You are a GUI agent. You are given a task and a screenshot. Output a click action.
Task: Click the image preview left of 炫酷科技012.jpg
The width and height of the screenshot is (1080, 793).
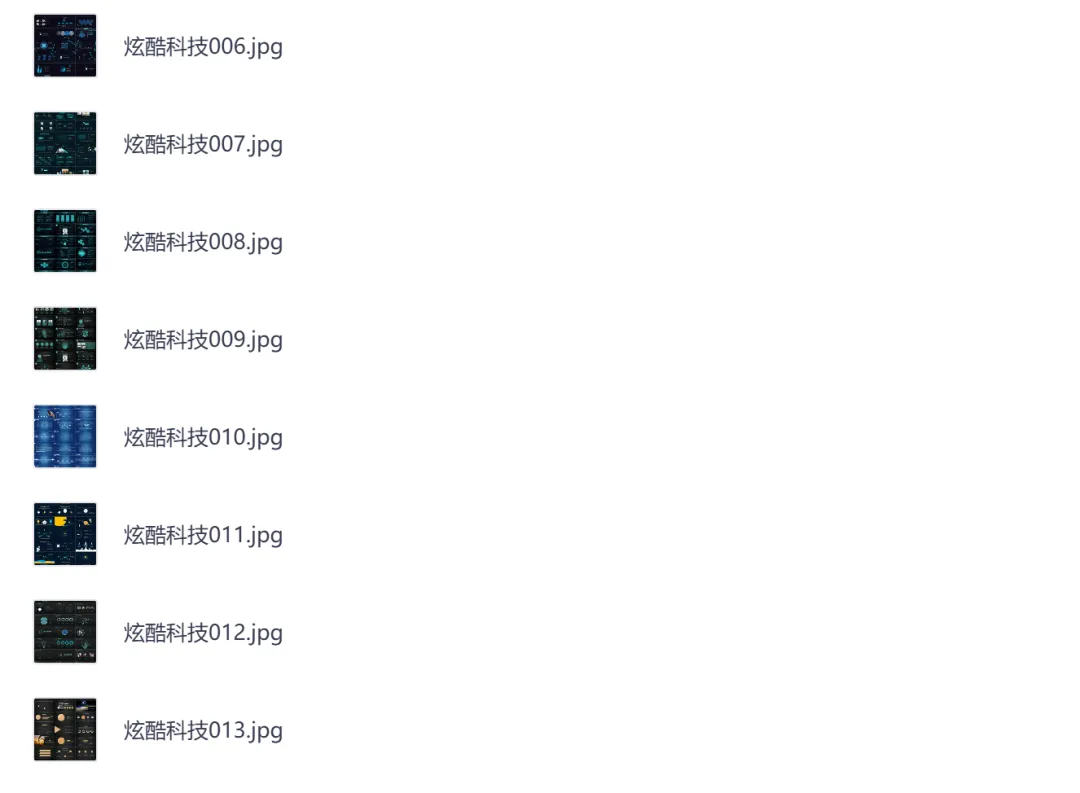[65, 632]
